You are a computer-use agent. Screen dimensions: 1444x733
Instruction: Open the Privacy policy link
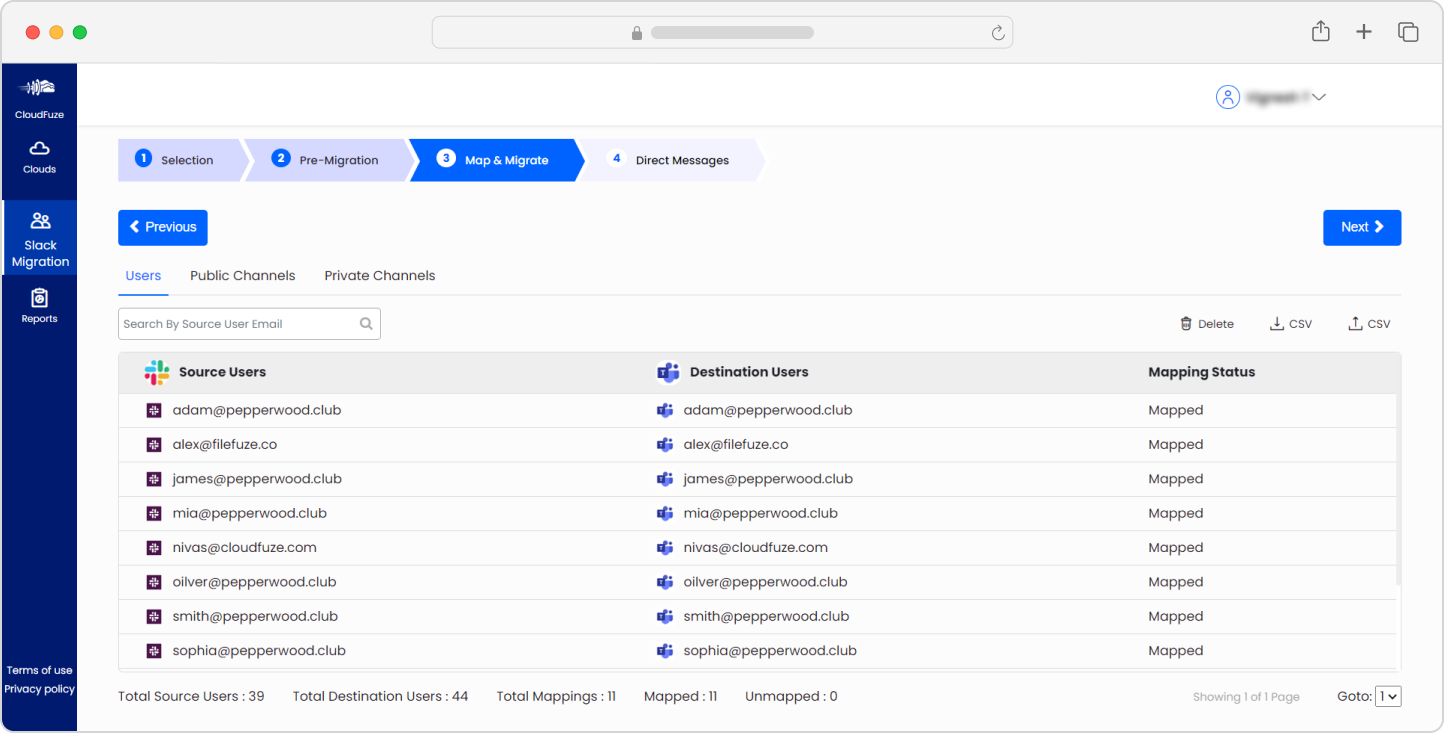(39, 689)
